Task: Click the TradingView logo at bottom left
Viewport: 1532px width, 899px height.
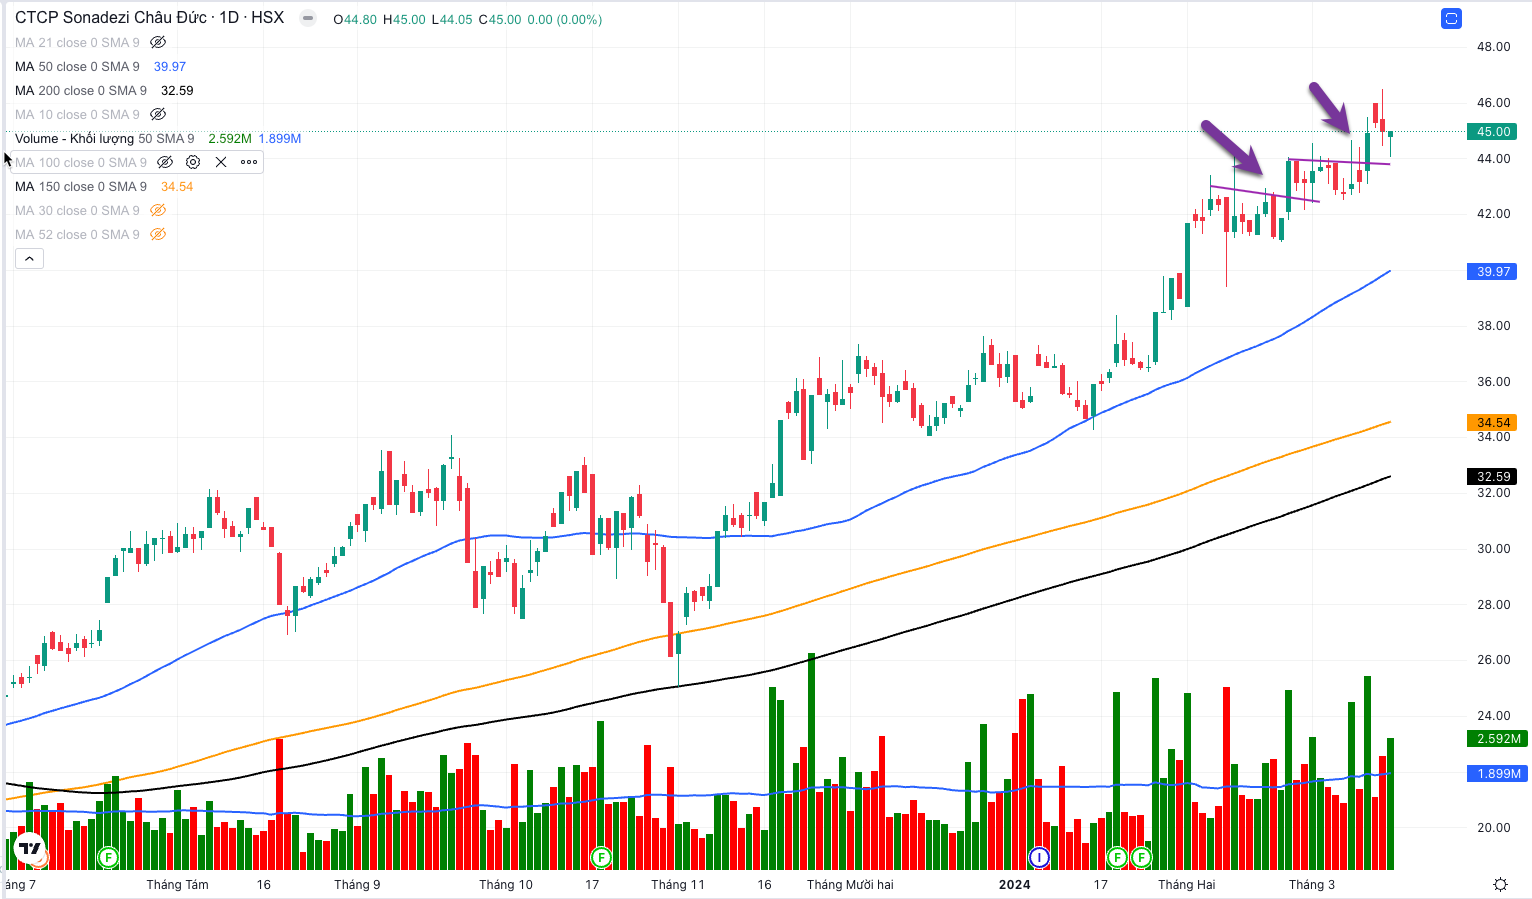Action: [31, 848]
